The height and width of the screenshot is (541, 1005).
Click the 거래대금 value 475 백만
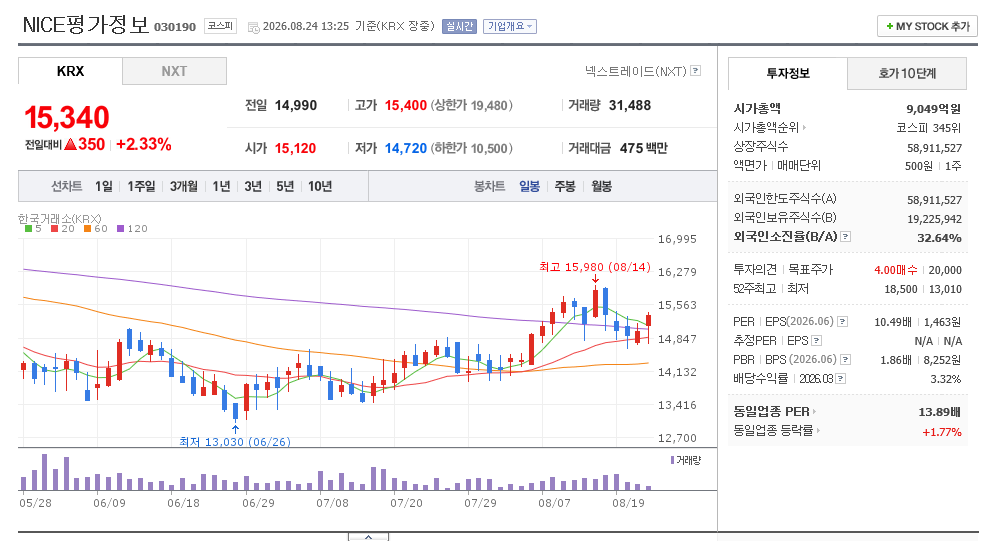[x=643, y=148]
